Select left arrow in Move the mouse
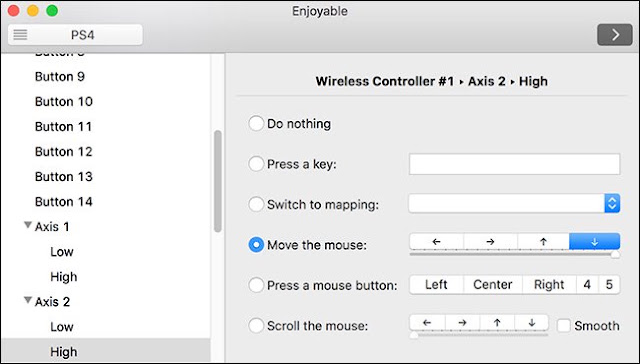The width and height of the screenshot is (640, 364). coord(436,242)
